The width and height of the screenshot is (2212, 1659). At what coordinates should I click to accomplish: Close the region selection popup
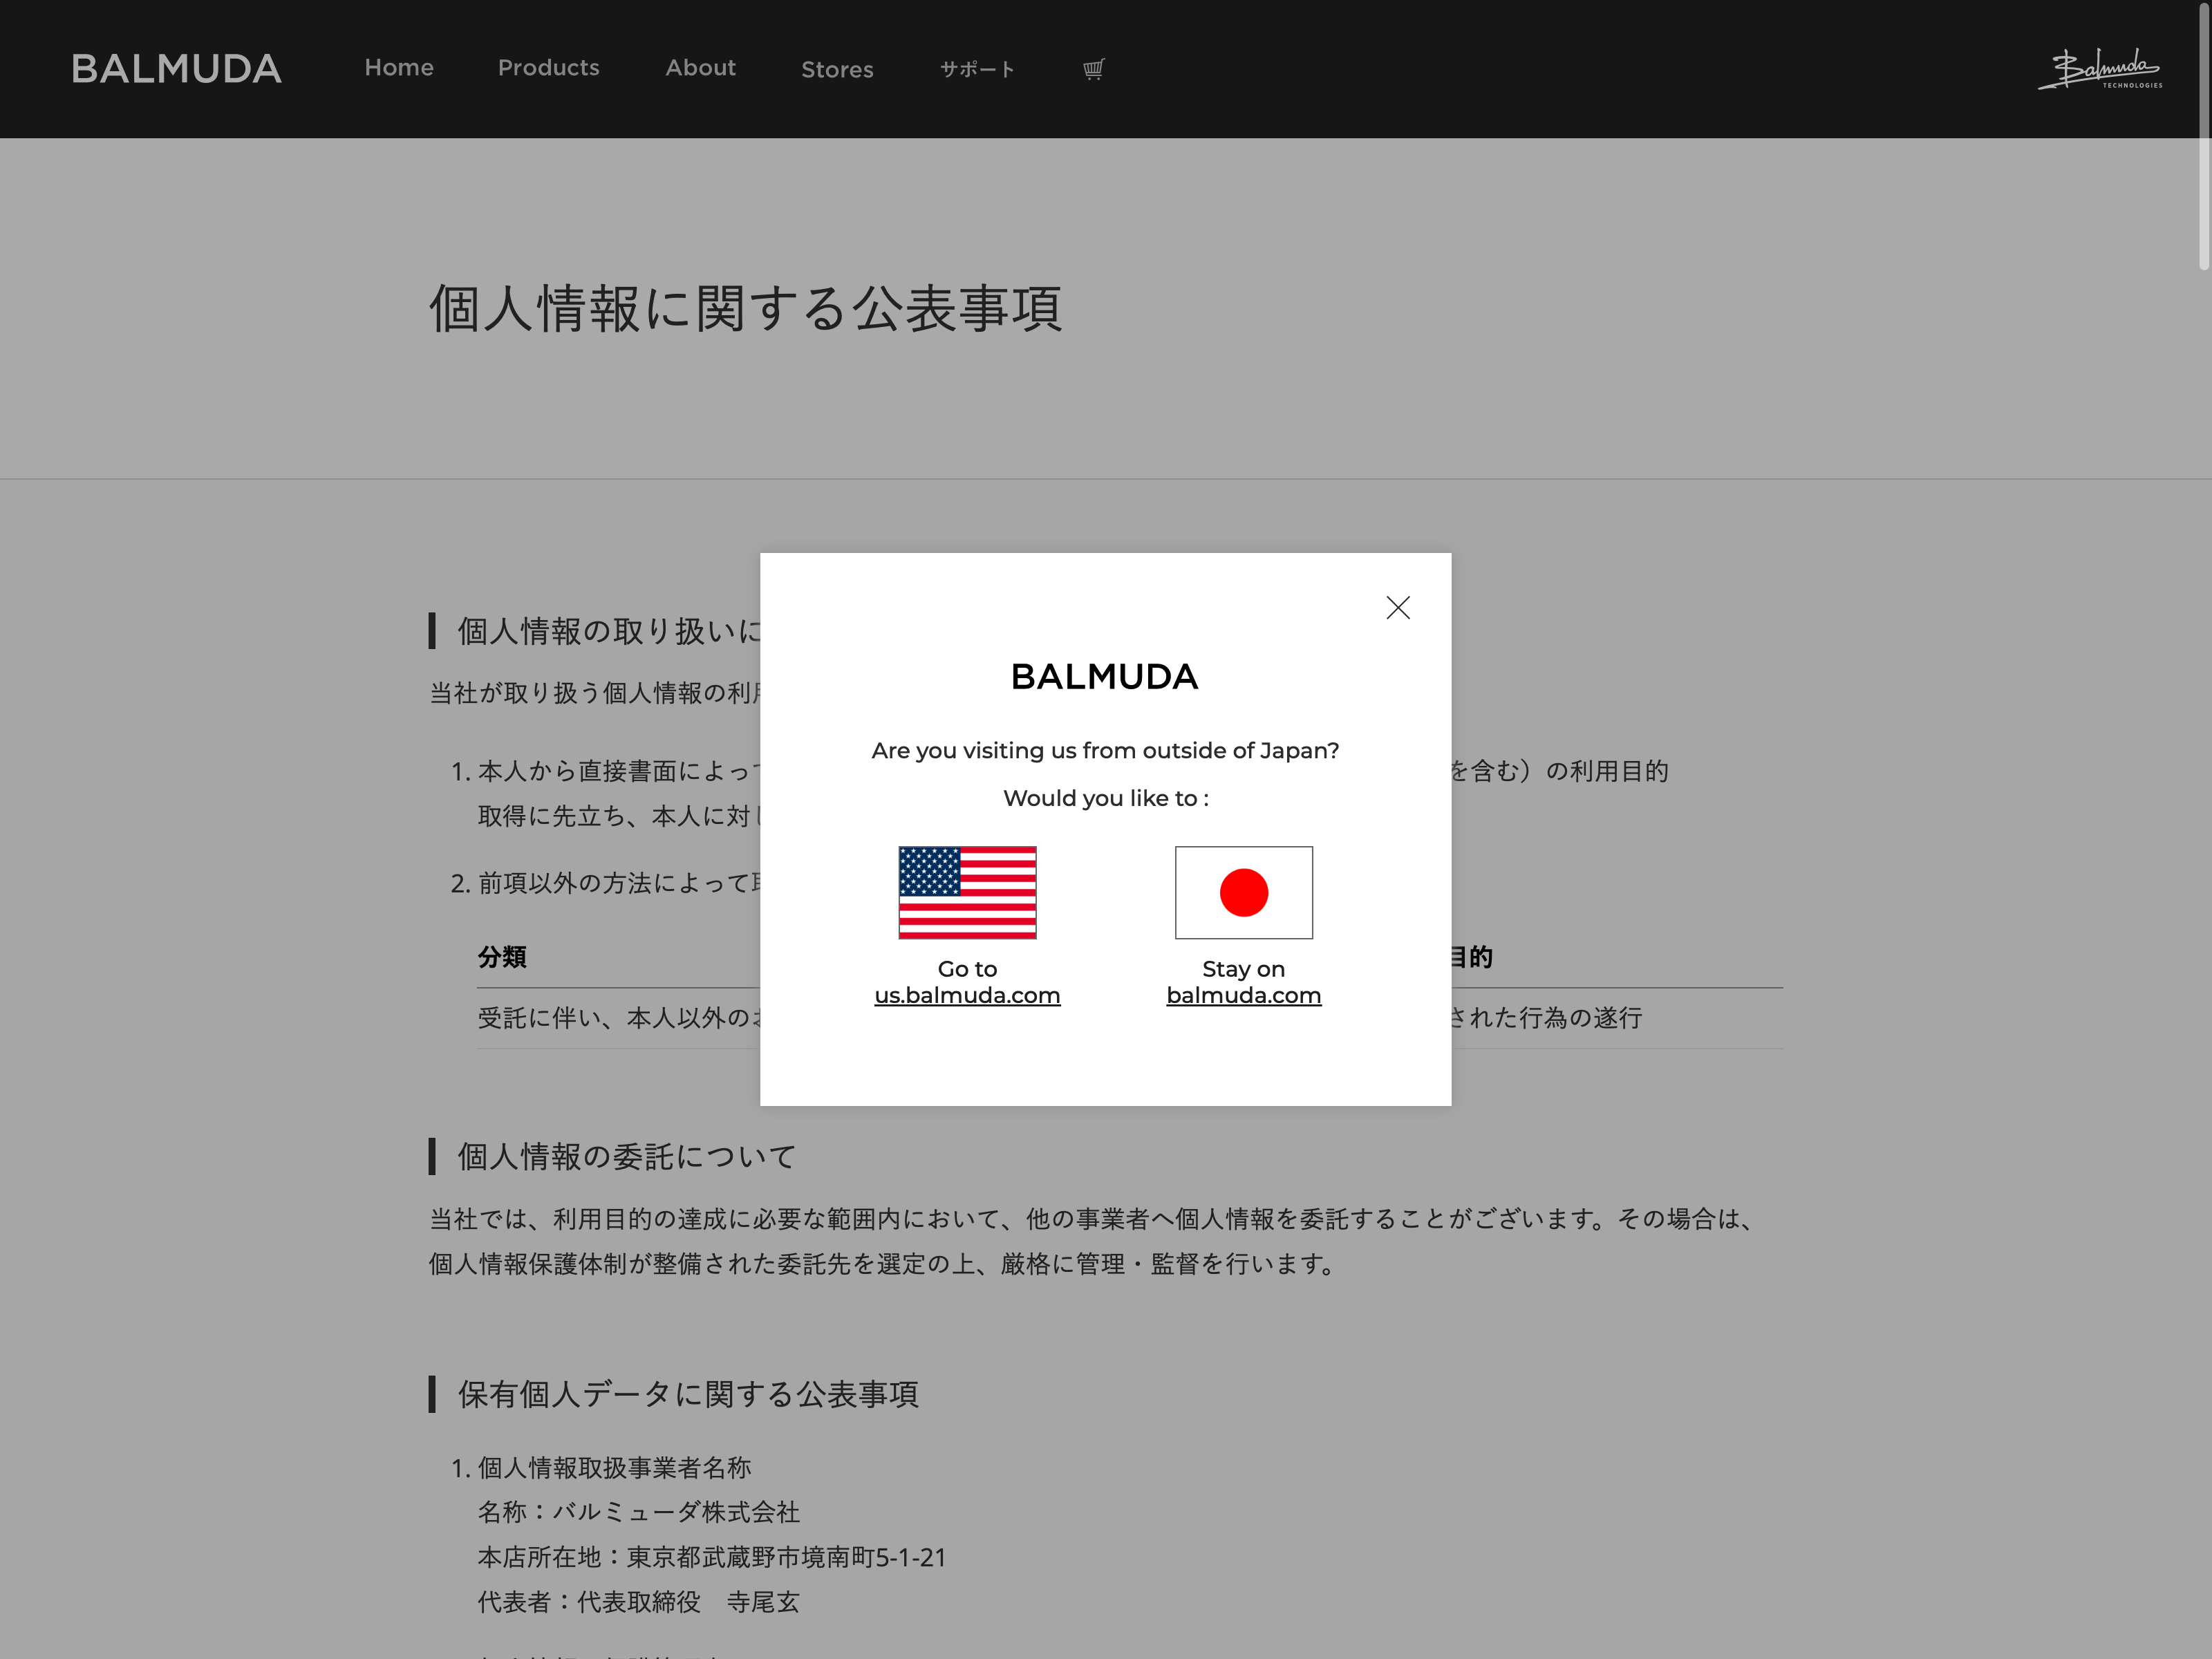(1397, 608)
